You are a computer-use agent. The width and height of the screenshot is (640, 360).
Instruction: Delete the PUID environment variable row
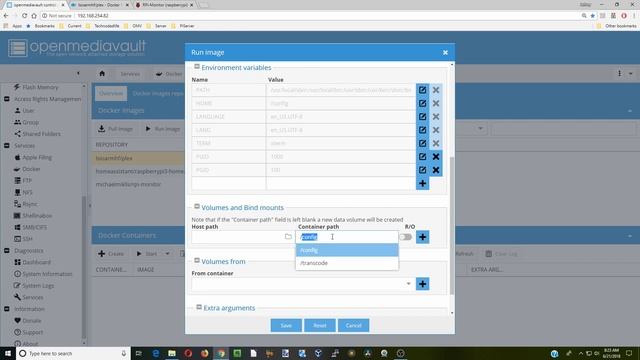point(436,157)
